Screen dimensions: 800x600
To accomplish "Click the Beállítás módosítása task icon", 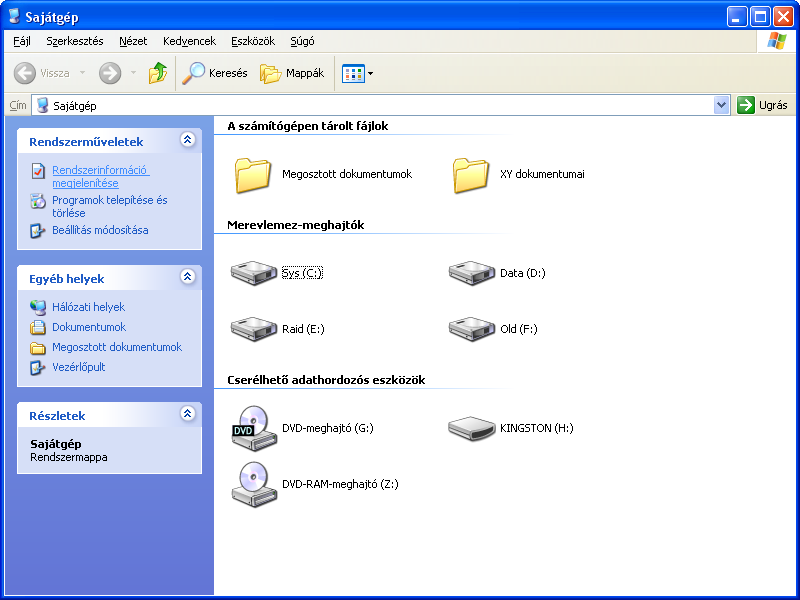I will tap(38, 231).
